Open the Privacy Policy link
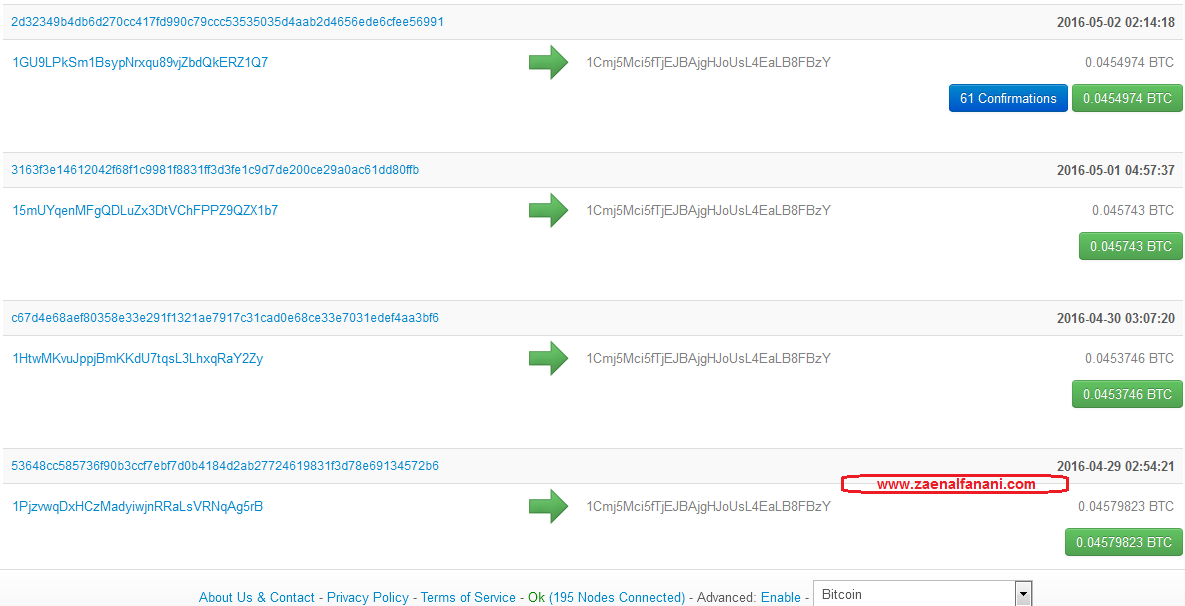Screen dimensions: 1185x606 (367, 597)
